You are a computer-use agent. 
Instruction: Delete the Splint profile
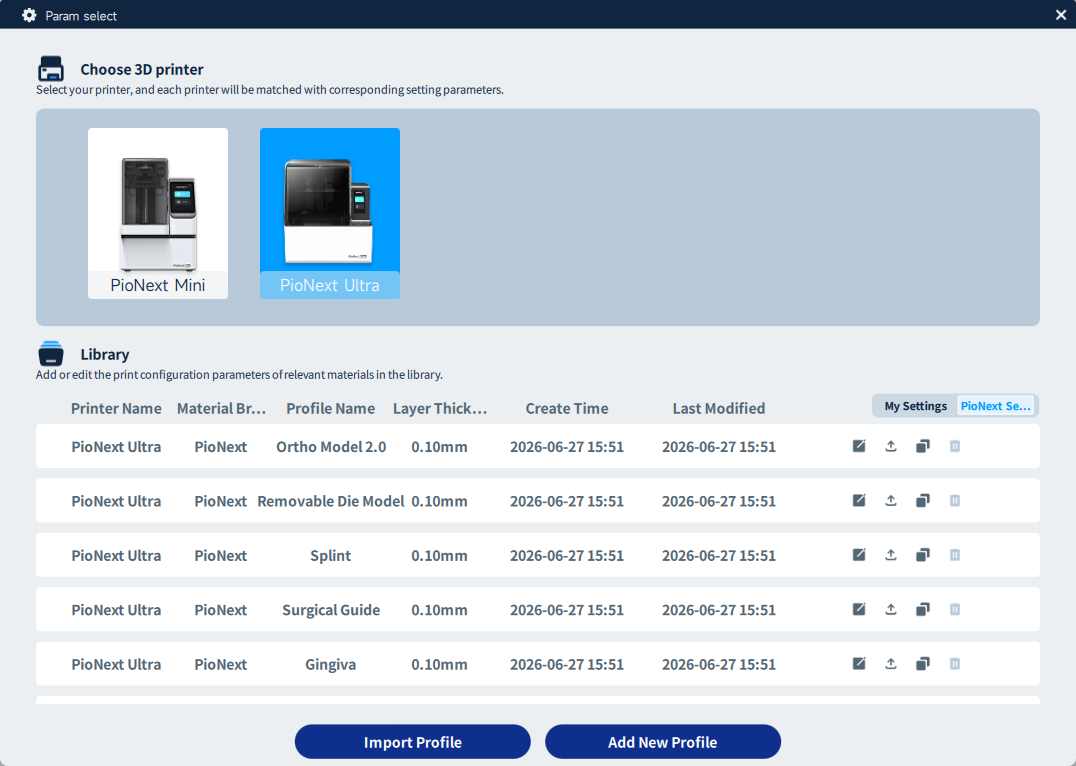tap(955, 555)
